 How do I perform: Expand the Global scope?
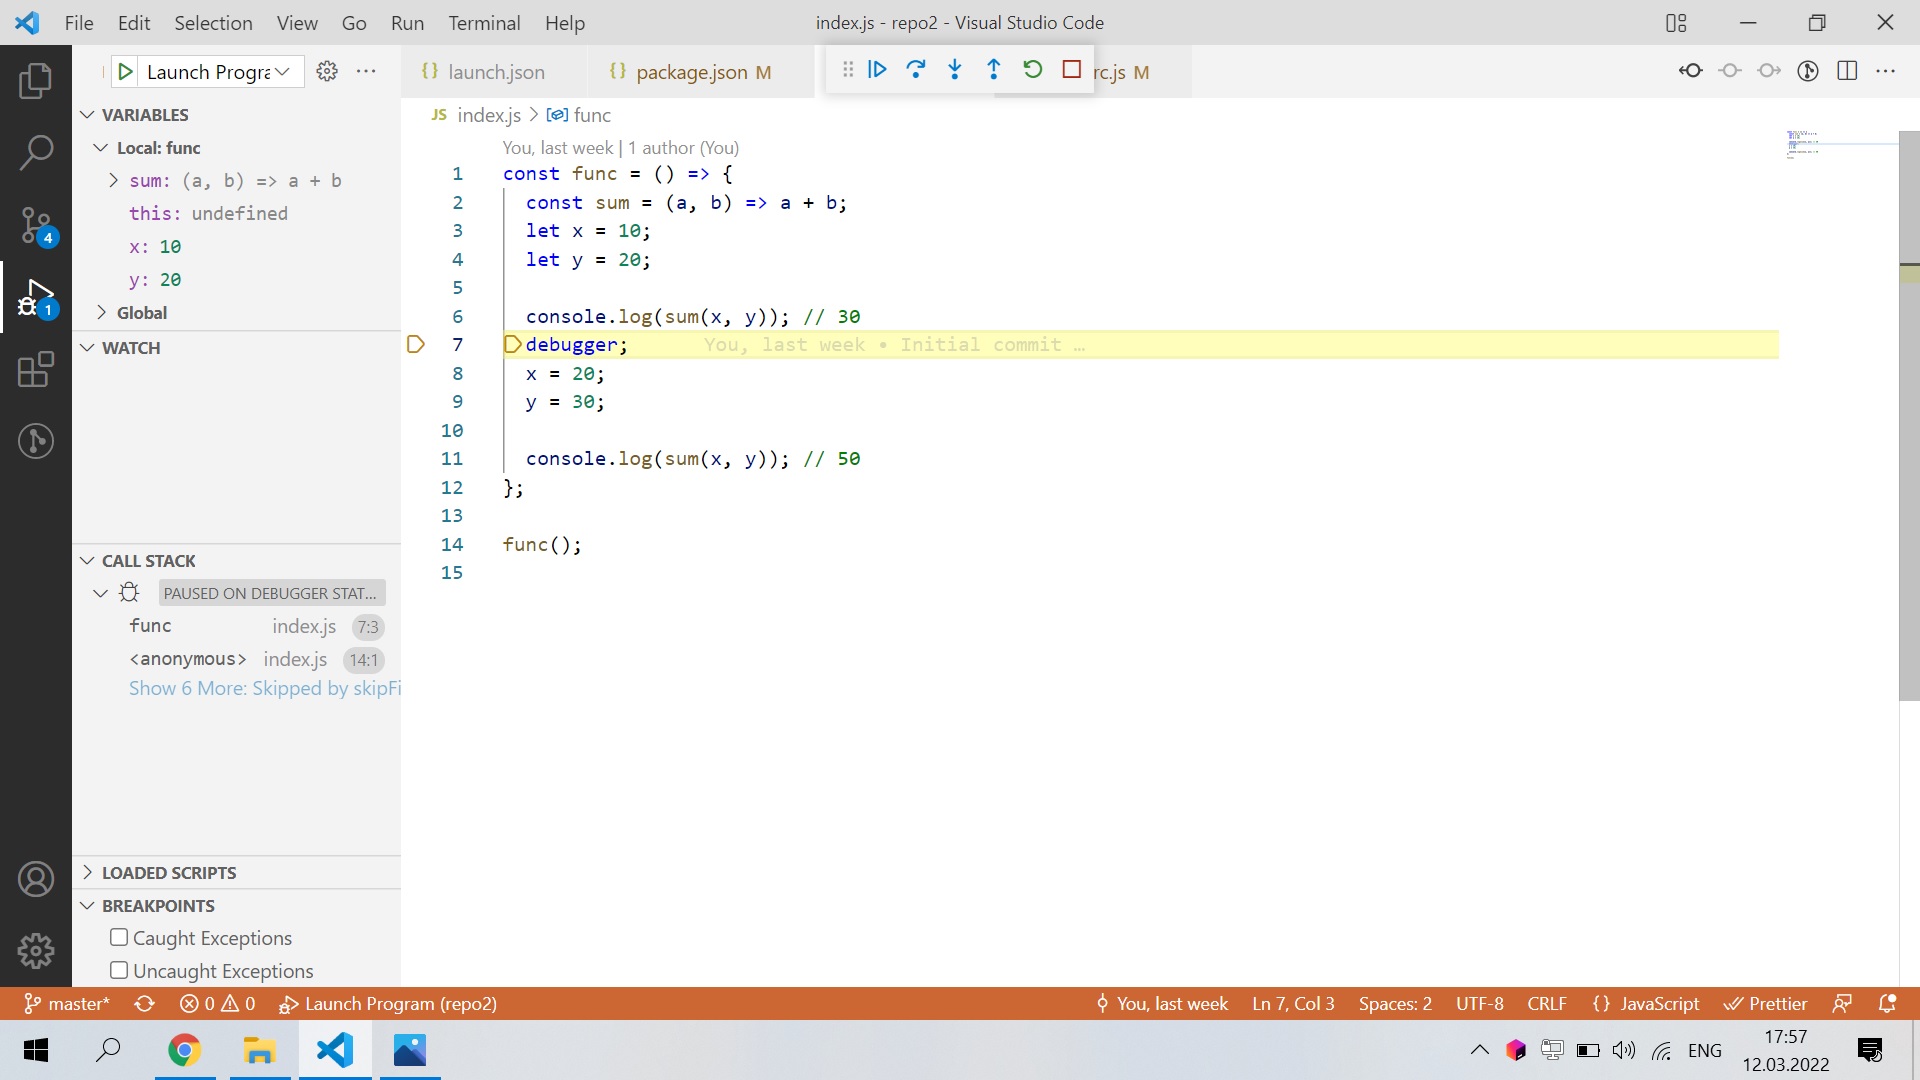point(100,313)
